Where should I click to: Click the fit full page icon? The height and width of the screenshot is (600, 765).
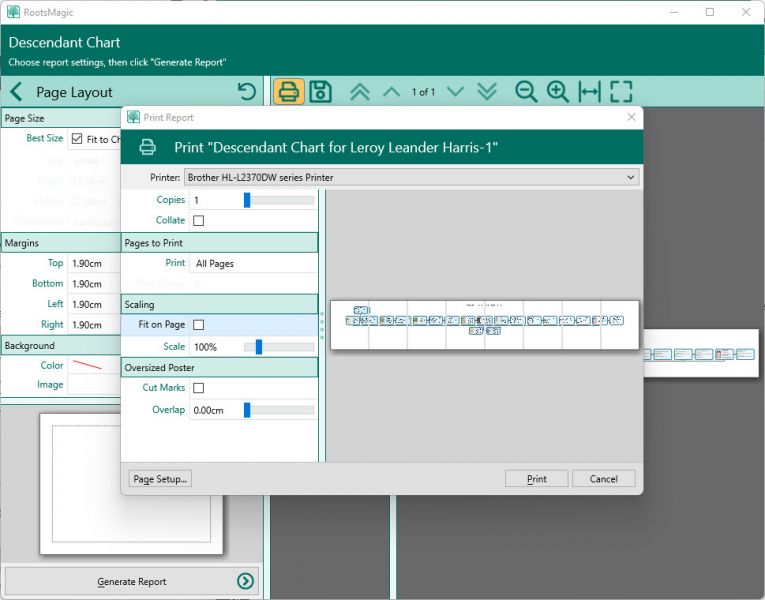coord(621,92)
